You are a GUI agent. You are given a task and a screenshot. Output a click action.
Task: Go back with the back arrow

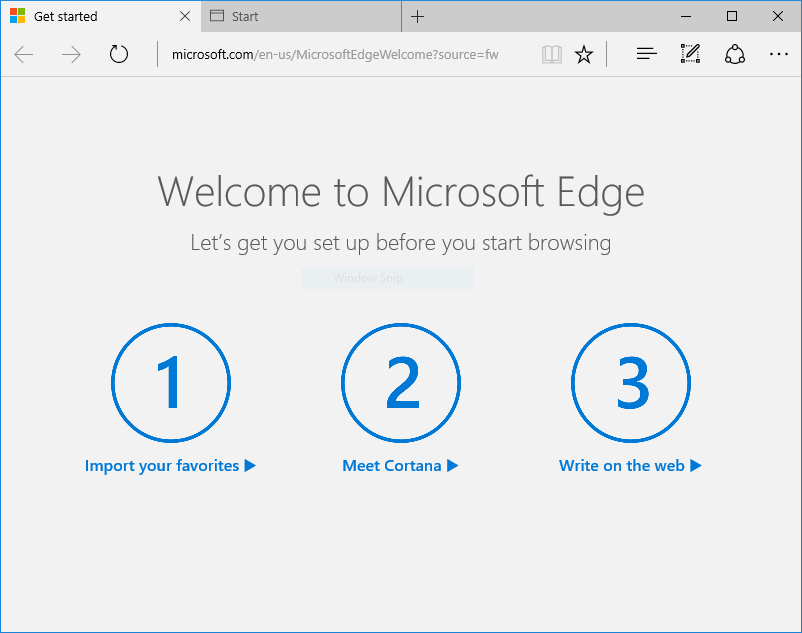(24, 54)
